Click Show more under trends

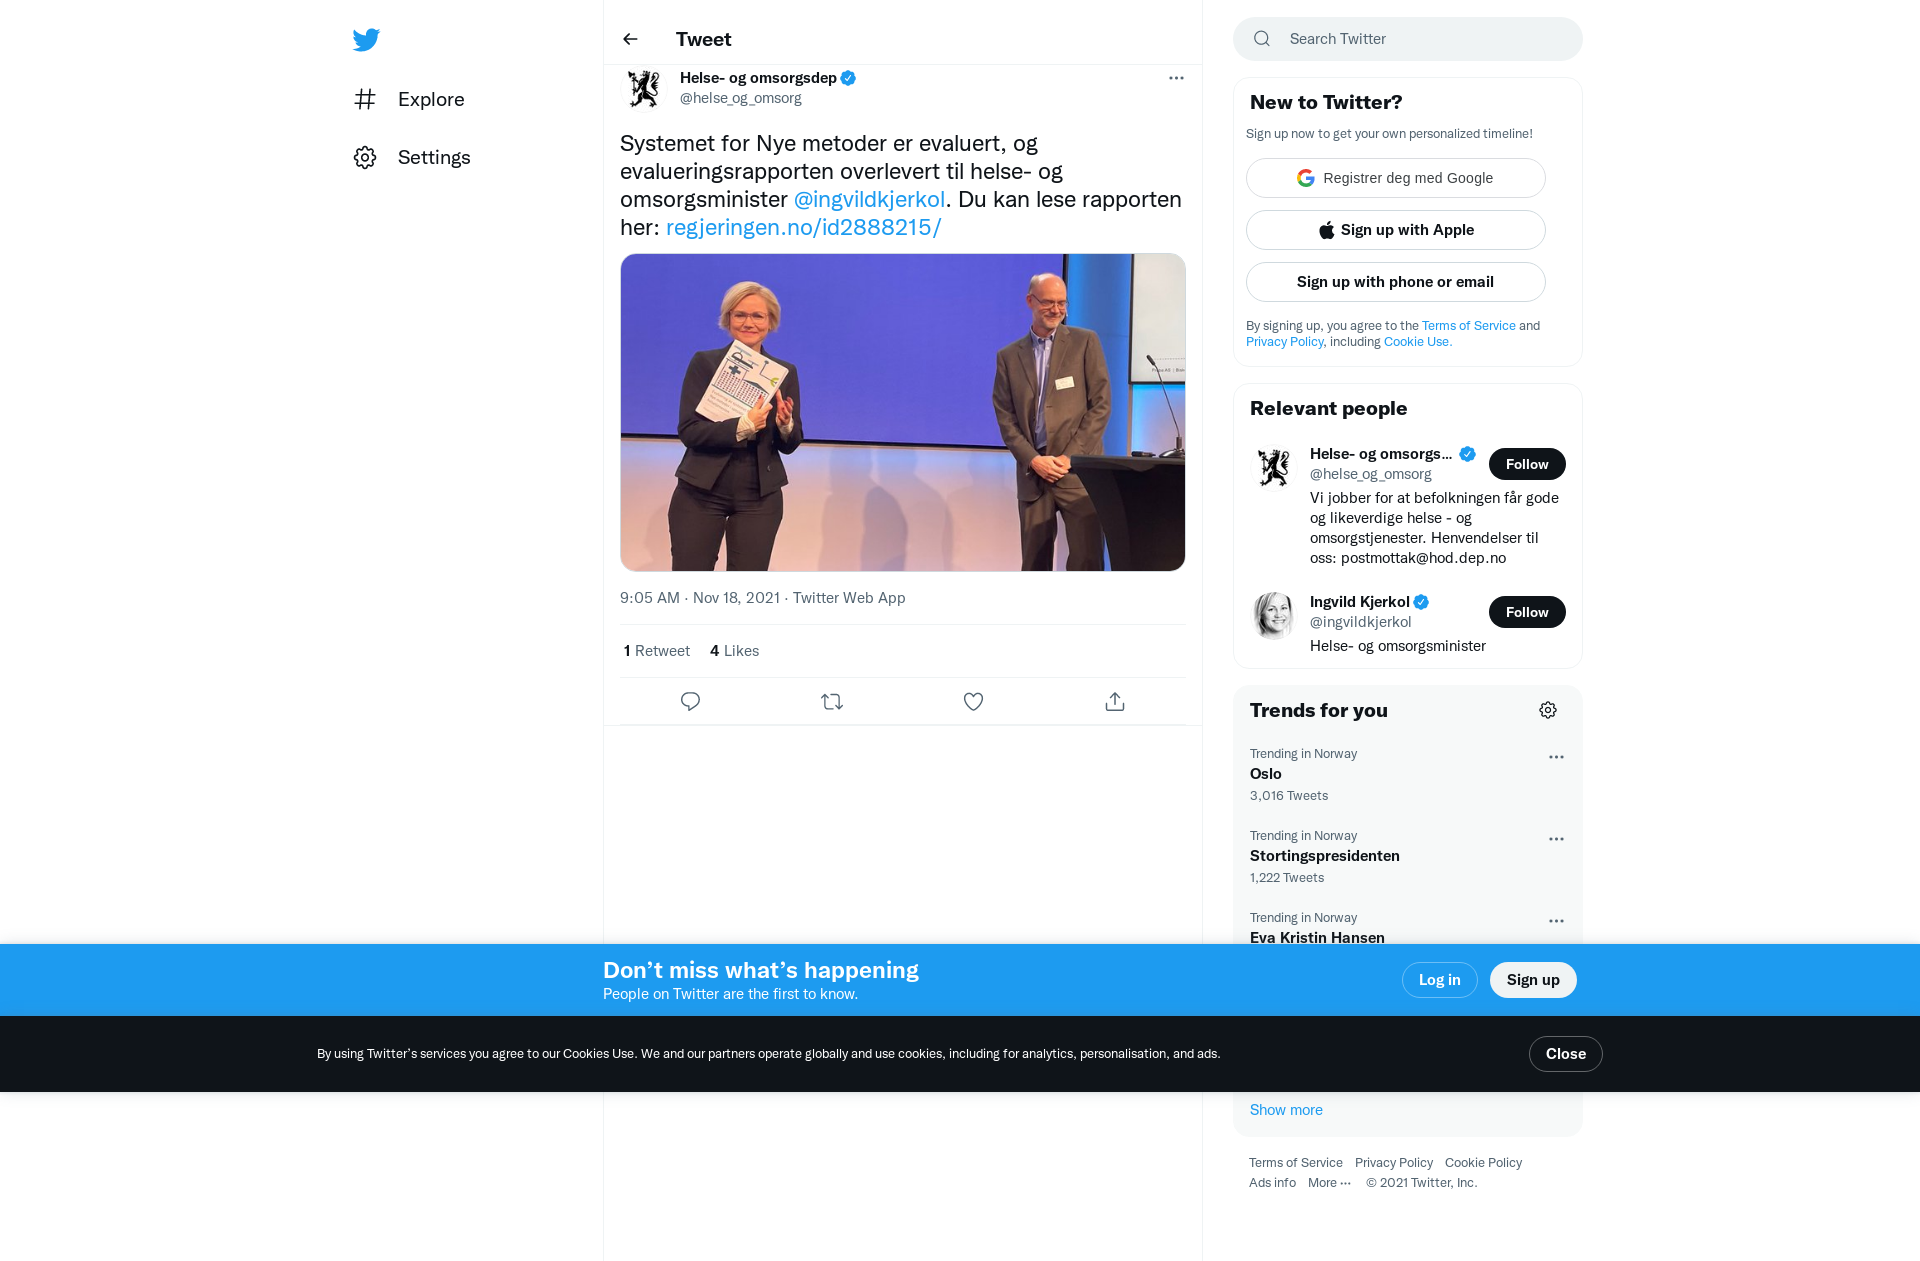[1286, 1110]
